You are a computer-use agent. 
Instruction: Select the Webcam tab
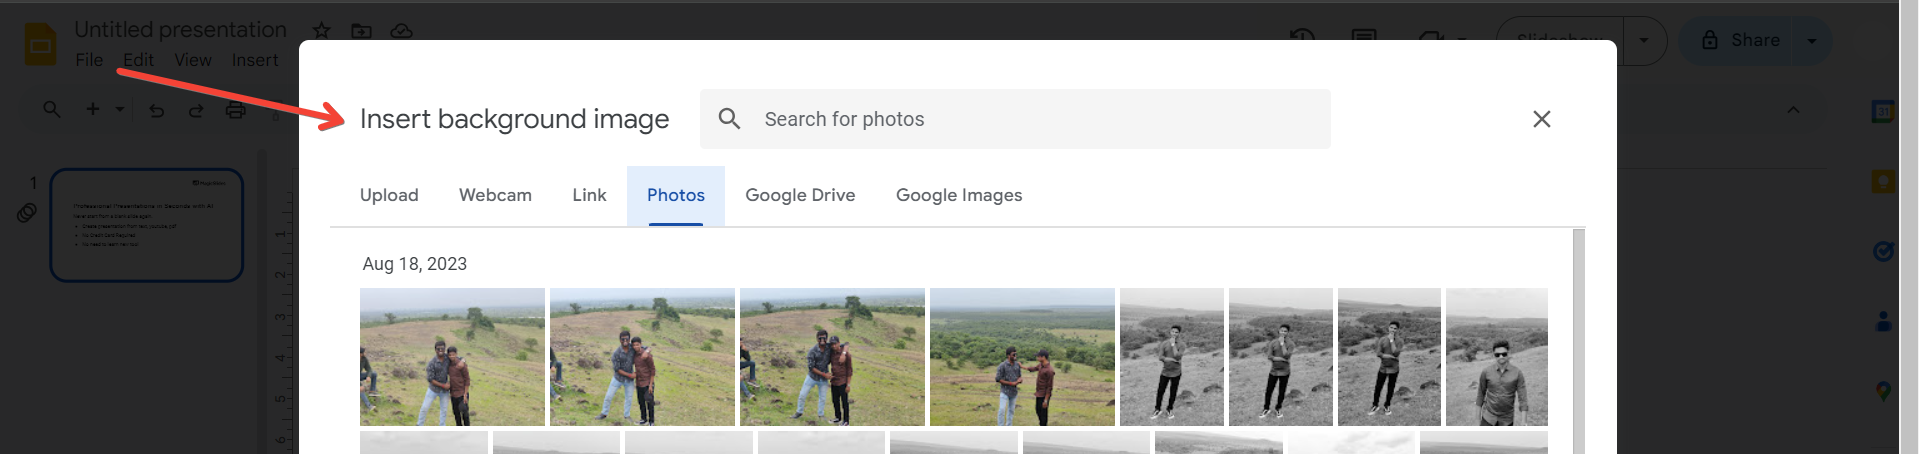click(495, 195)
